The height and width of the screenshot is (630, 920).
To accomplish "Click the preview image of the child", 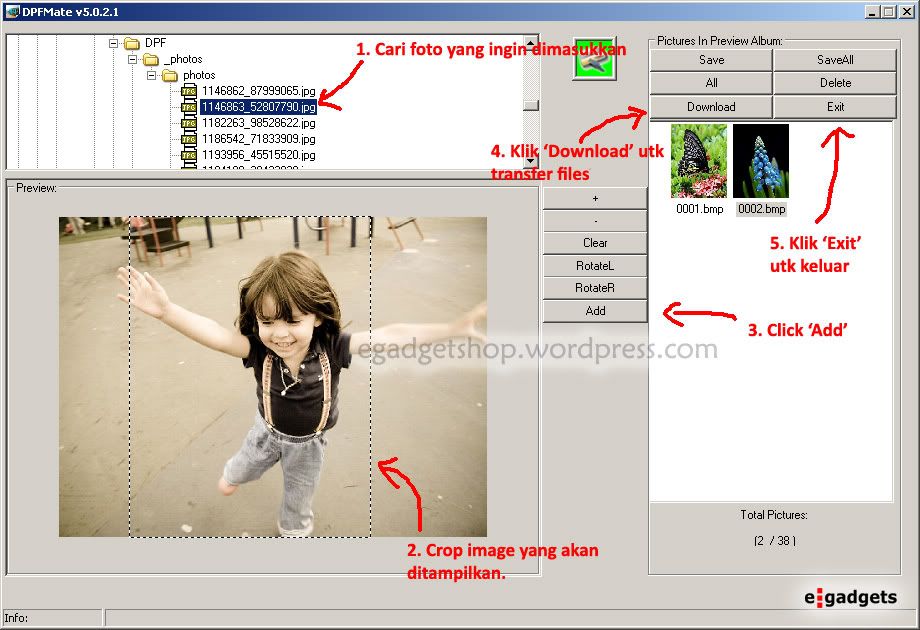I will [x=272, y=377].
